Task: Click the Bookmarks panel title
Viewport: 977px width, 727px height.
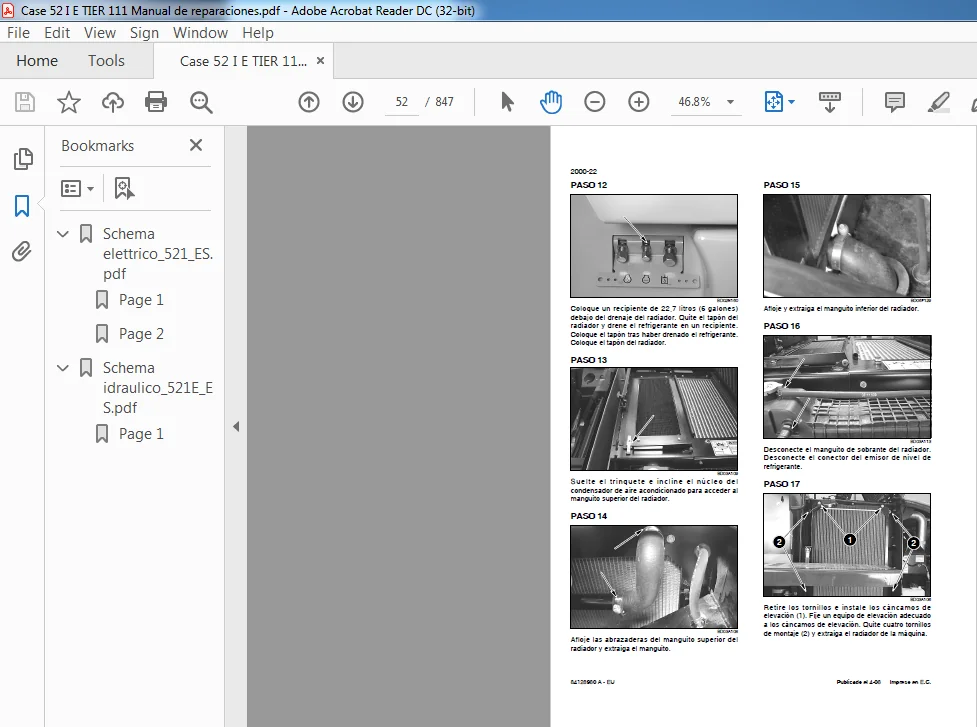Action: pyautogui.click(x=98, y=146)
